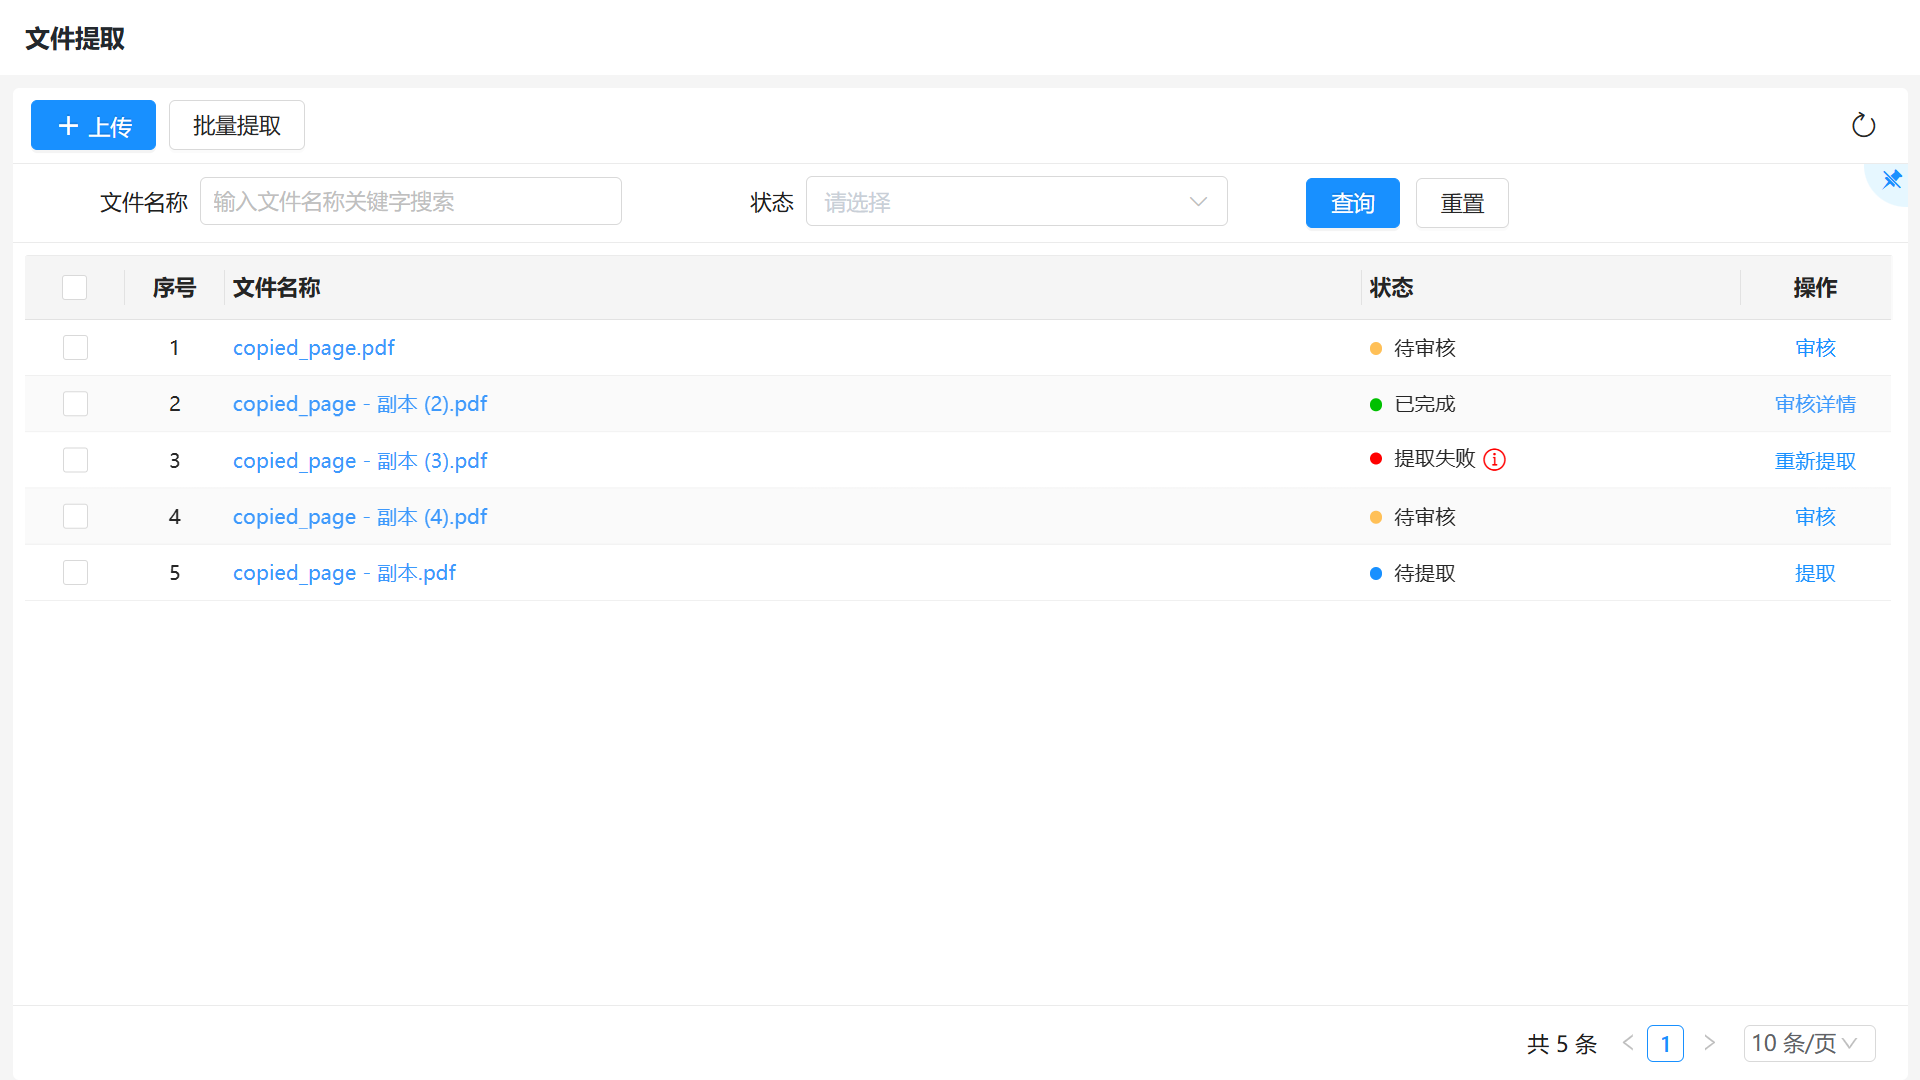The image size is (1920, 1080).
Task: Open 审核详情 for the completed file
Action: tap(1815, 404)
